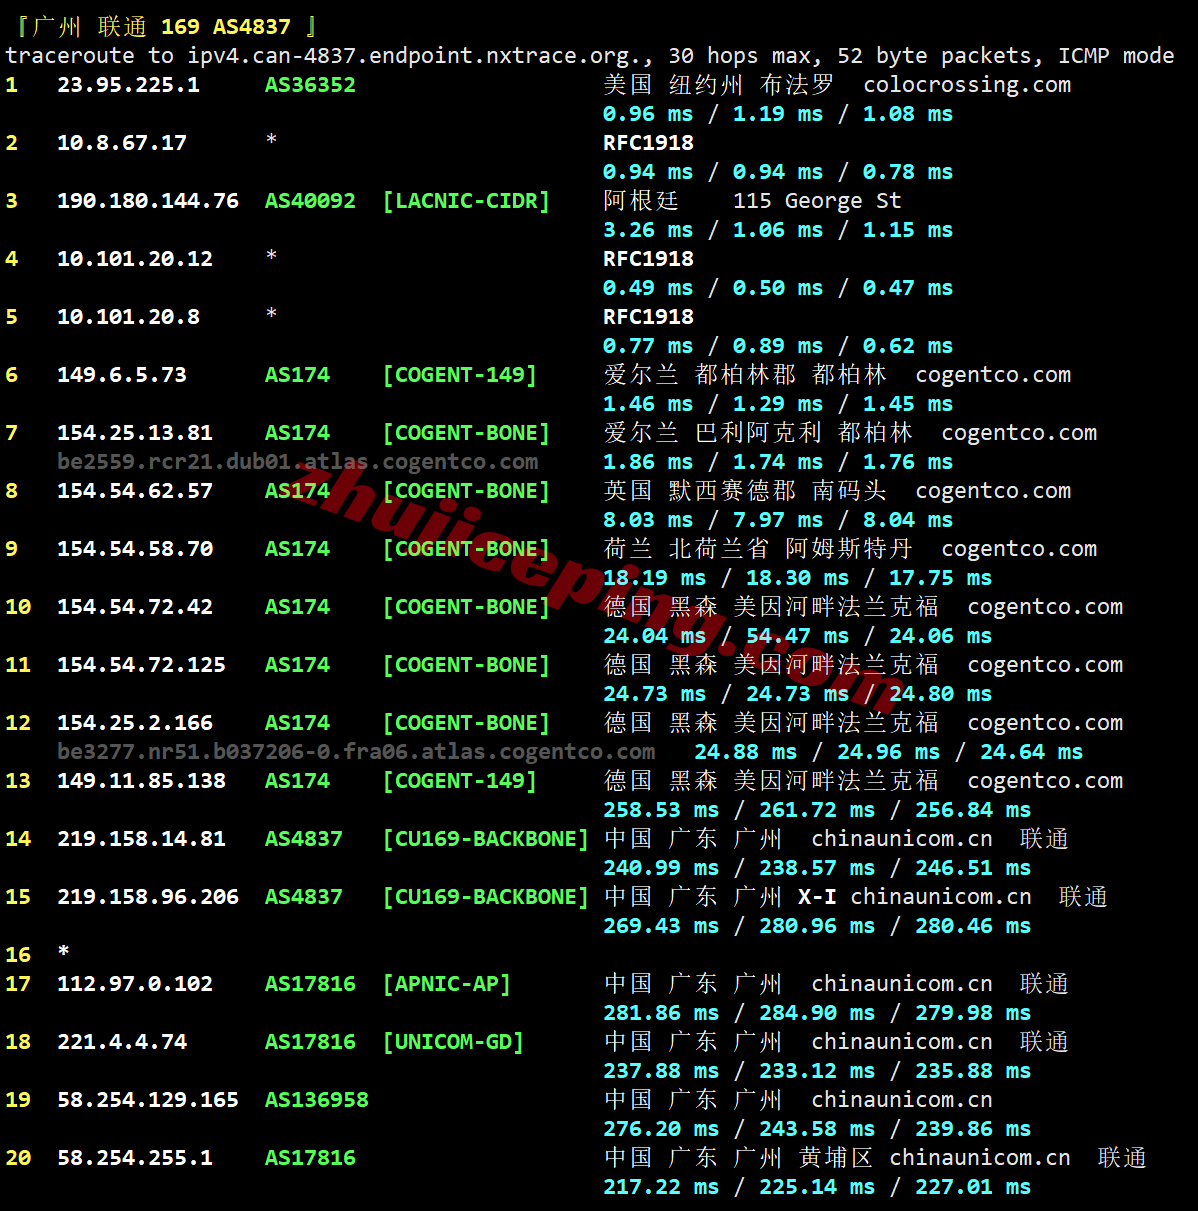1198x1211 pixels.
Task: Click the [CU169-BACKBONE] tag on hop 14
Action: click(486, 839)
